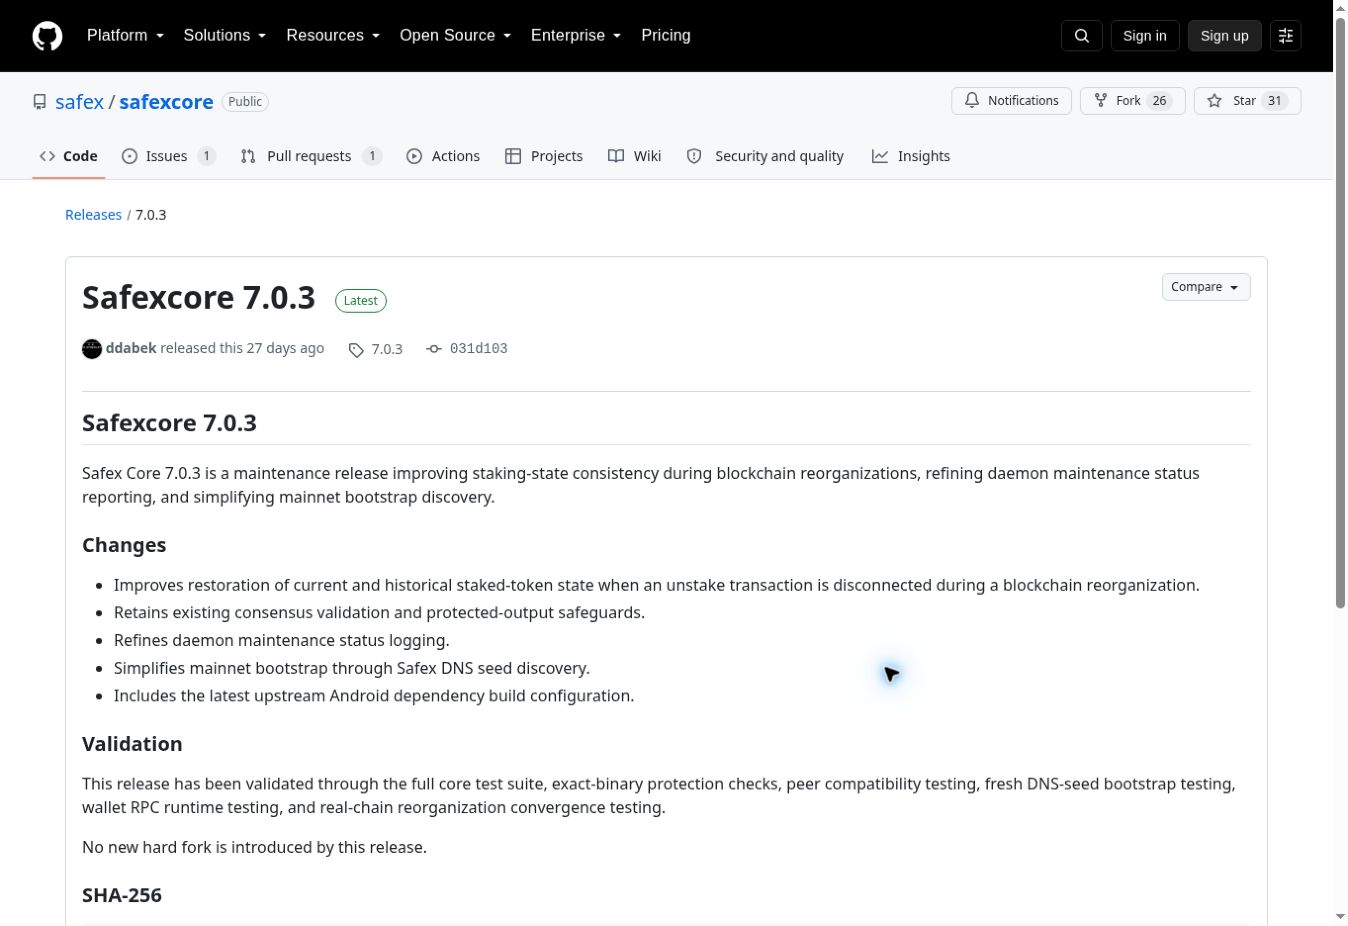Click the Fork icon
Viewport: 1348px width, 926px height.
pos(1100,101)
